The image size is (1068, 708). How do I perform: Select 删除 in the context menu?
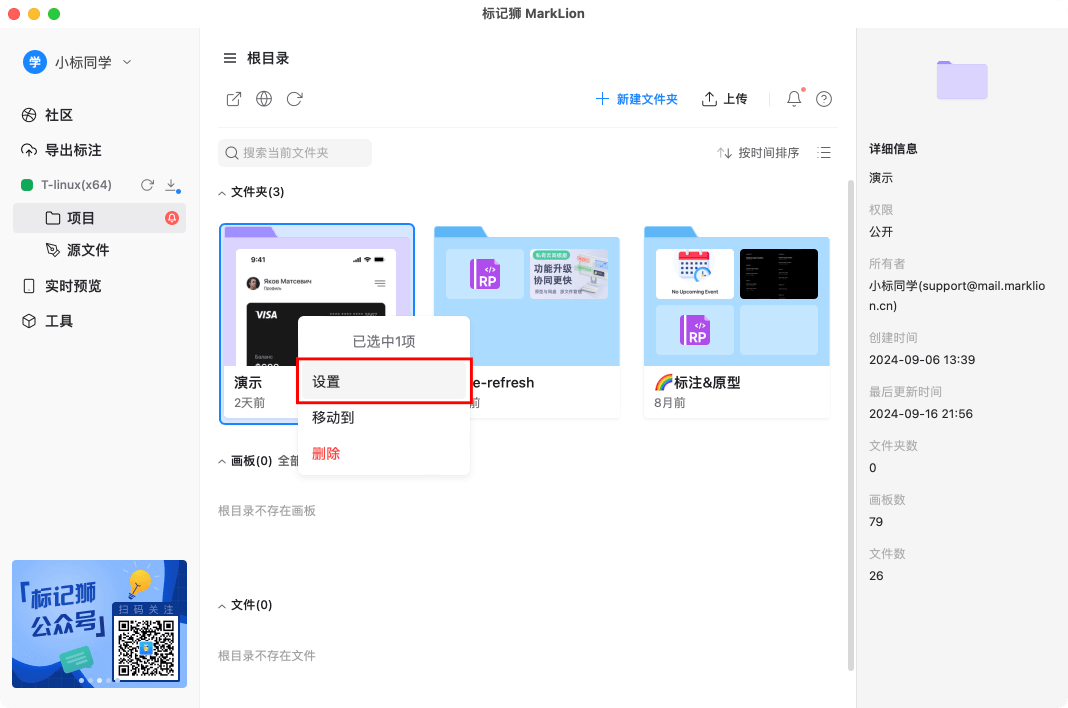(x=326, y=454)
